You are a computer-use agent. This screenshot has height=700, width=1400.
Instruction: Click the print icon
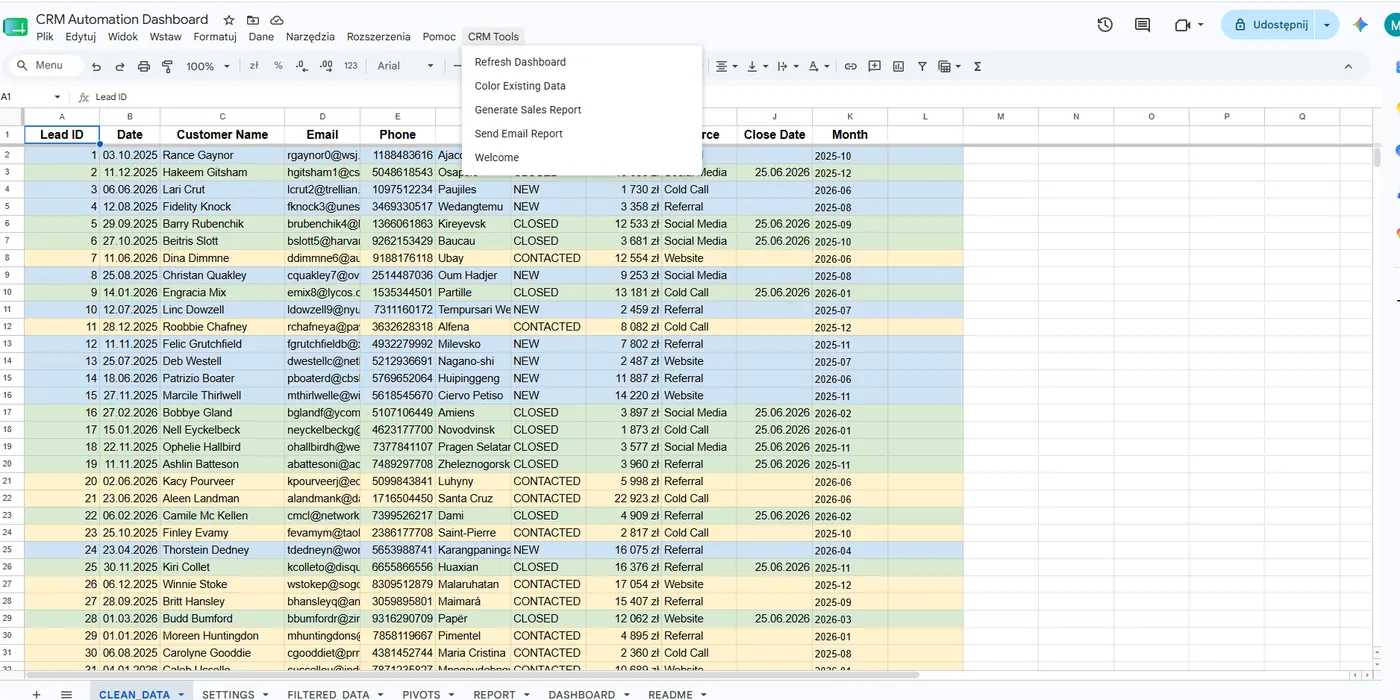tap(144, 66)
